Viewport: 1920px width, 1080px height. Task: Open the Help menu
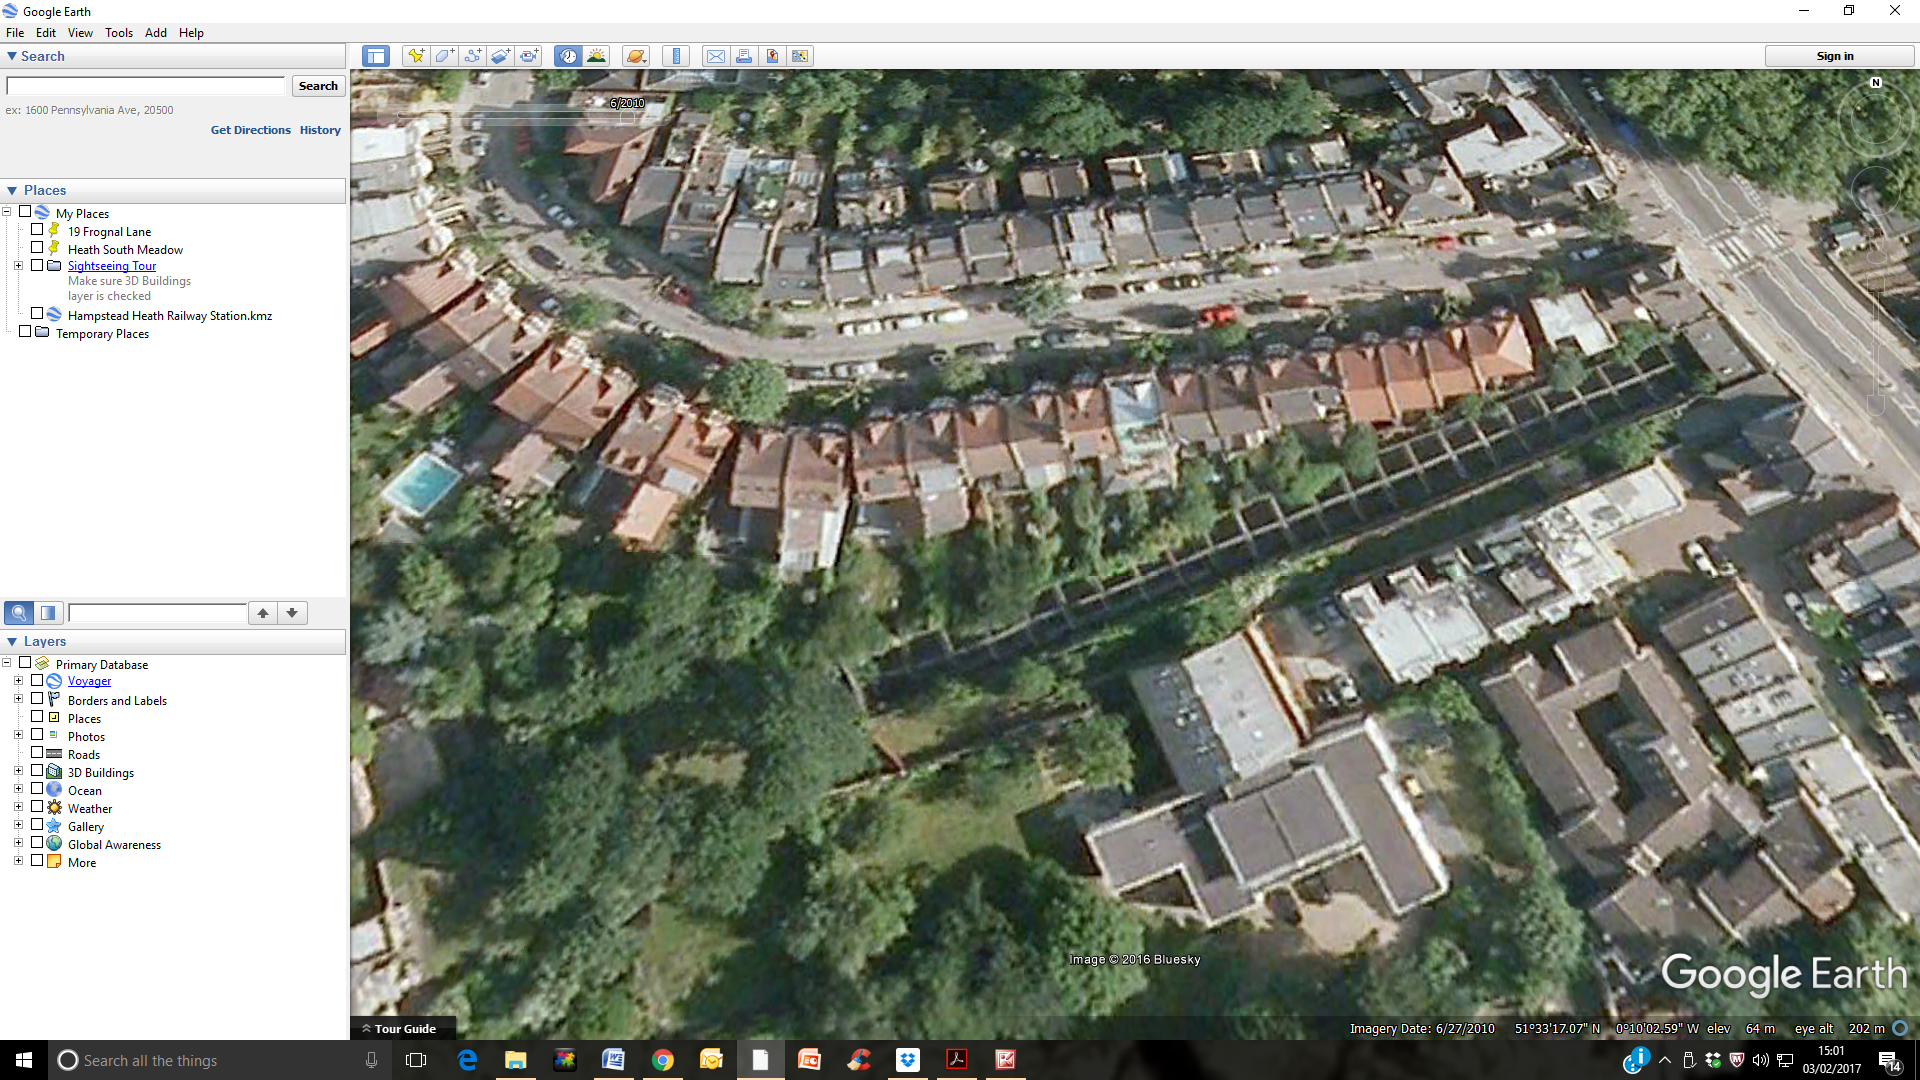[x=191, y=33]
